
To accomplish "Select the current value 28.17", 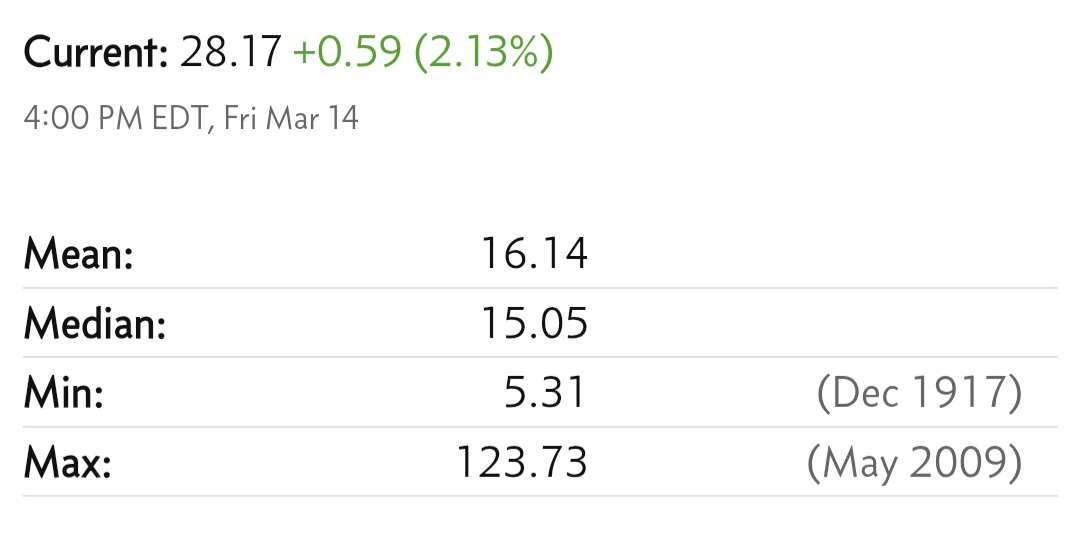I will click(x=231, y=52).
